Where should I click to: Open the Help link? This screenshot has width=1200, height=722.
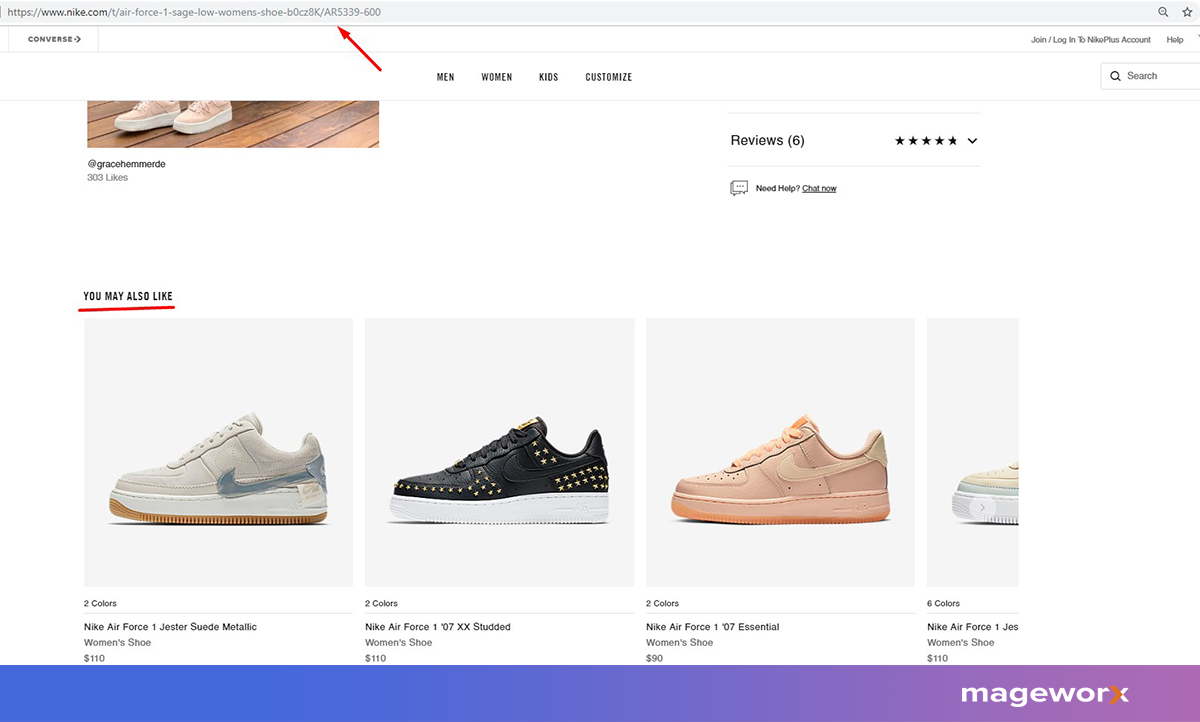point(1175,39)
